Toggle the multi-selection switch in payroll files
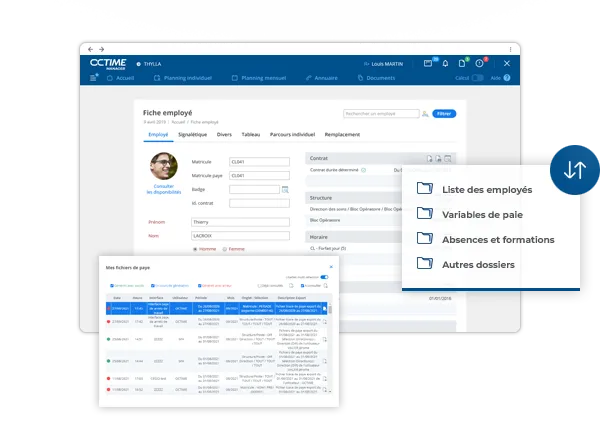The image size is (600, 430). tap(324, 277)
